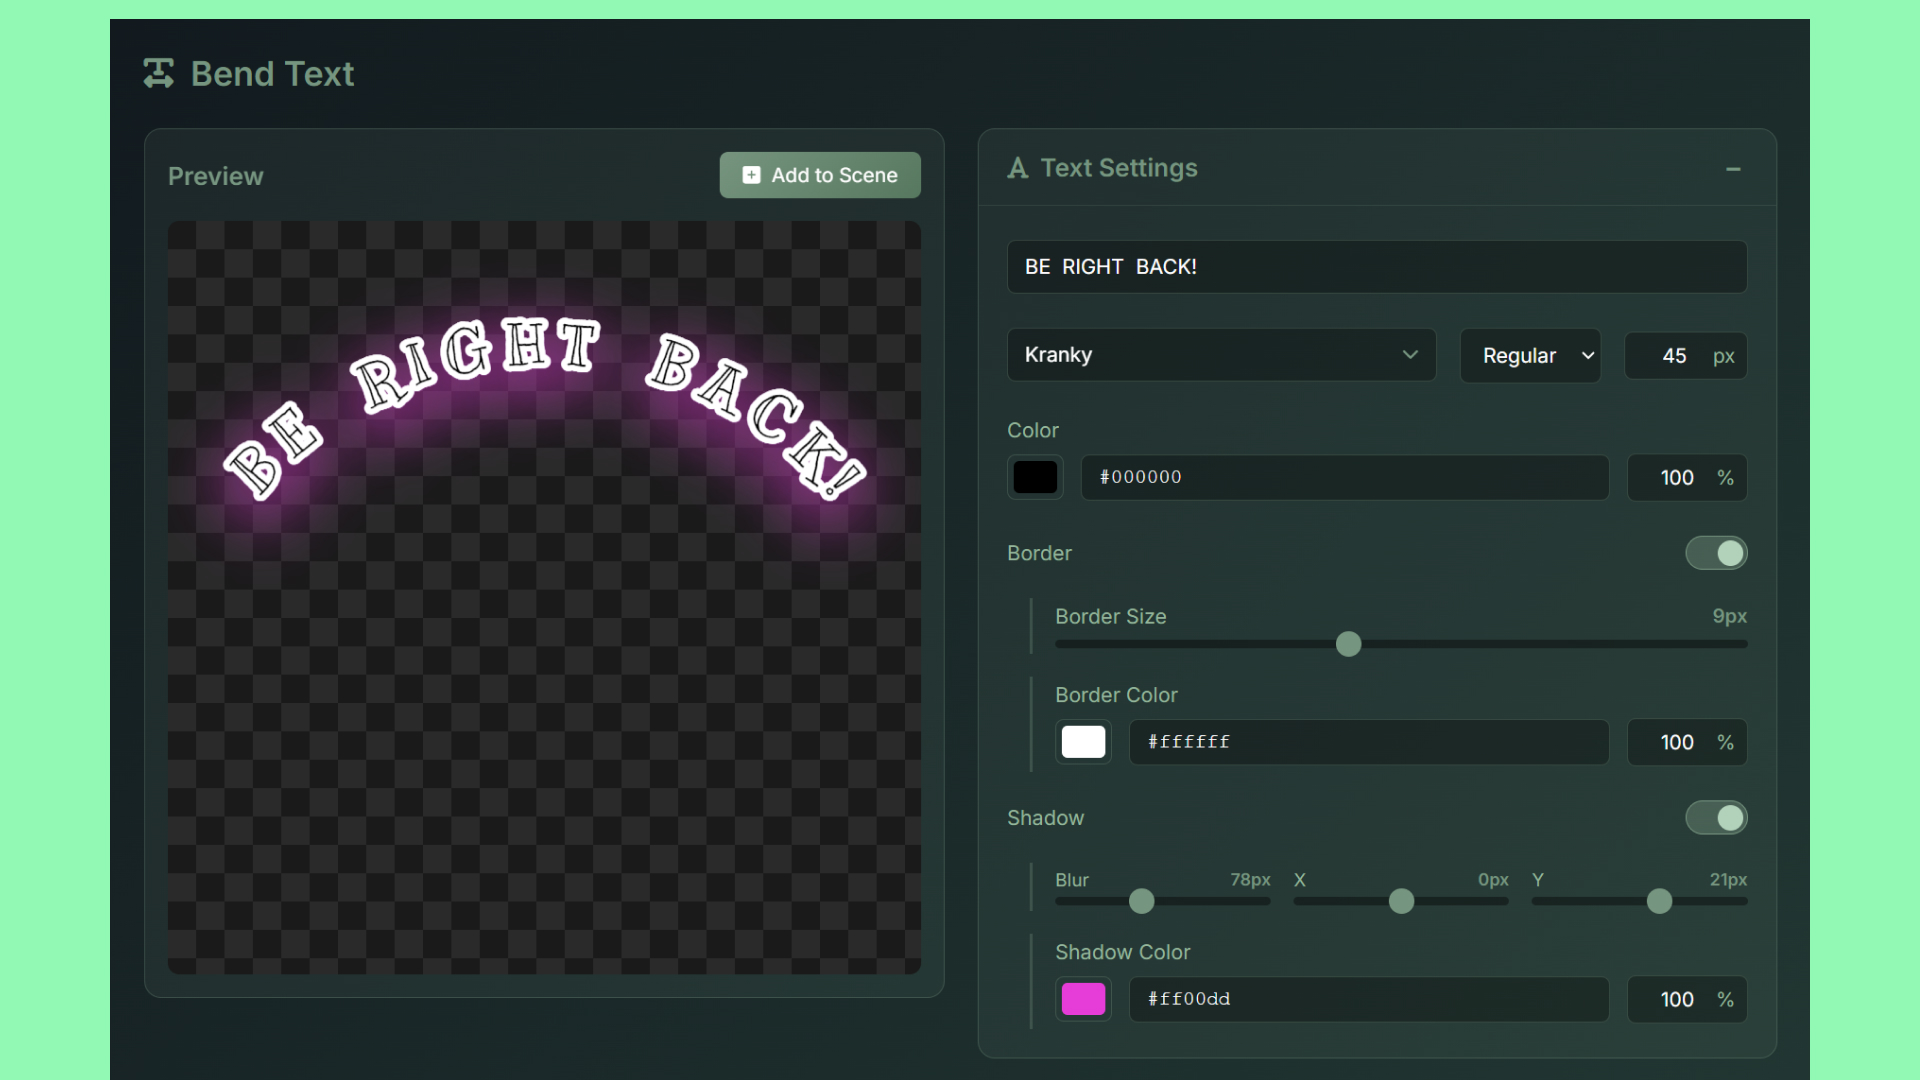This screenshot has width=1920, height=1080.
Task: Click the Shadow Color opacity 100 field
Action: click(1686, 999)
